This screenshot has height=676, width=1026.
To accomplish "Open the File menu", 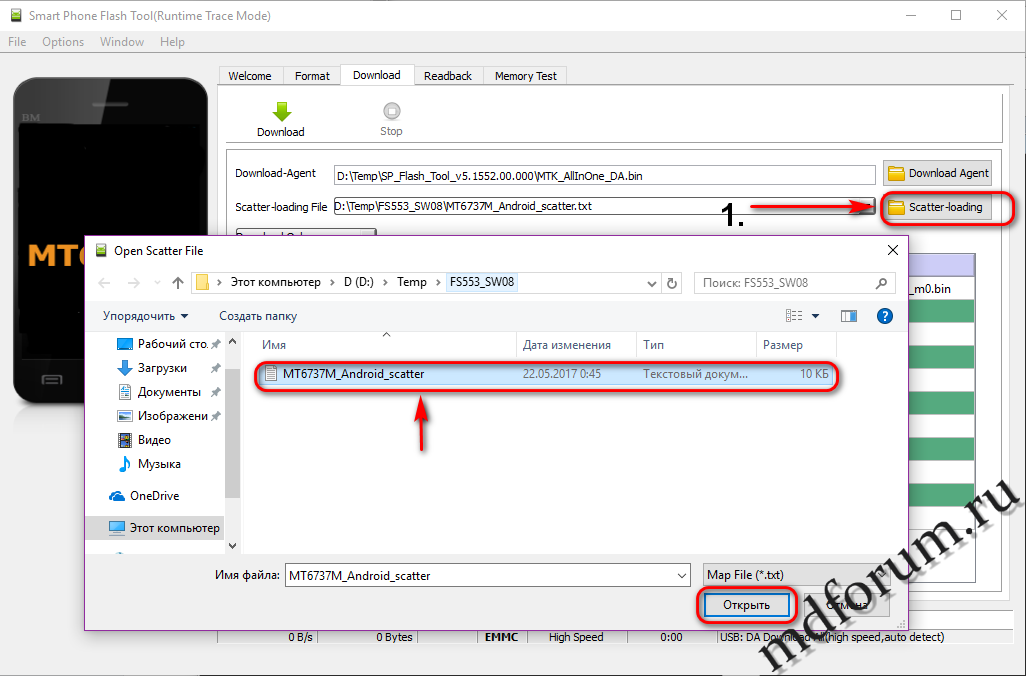I will (x=17, y=42).
